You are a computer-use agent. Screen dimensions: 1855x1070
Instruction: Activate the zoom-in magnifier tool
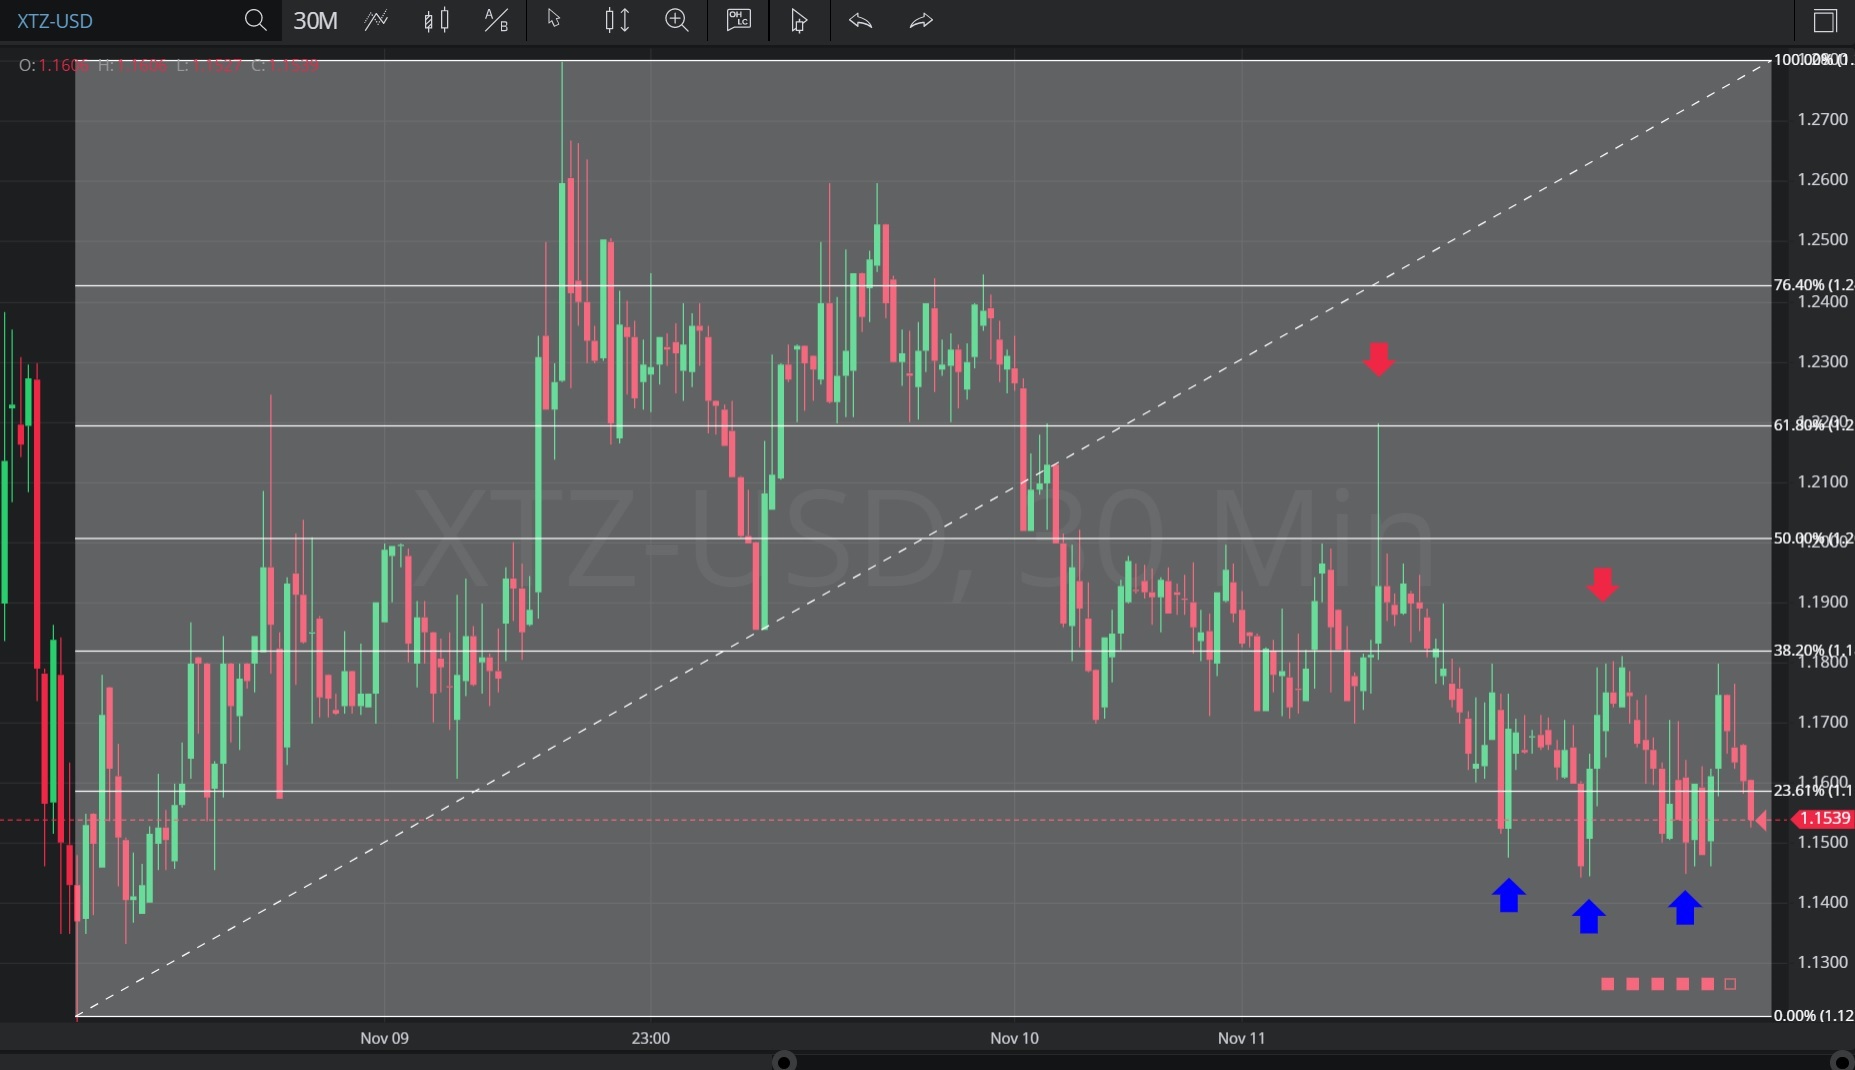click(x=677, y=20)
